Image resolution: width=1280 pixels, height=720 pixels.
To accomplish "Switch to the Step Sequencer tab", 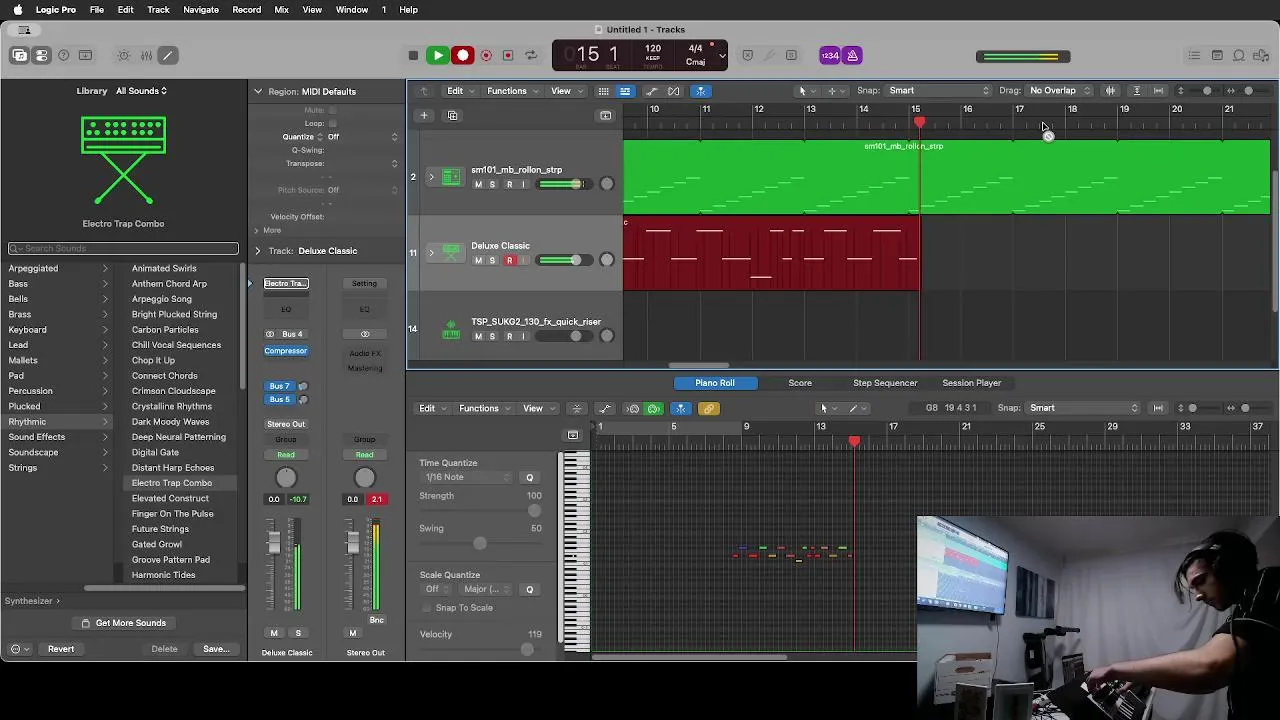I will (885, 383).
